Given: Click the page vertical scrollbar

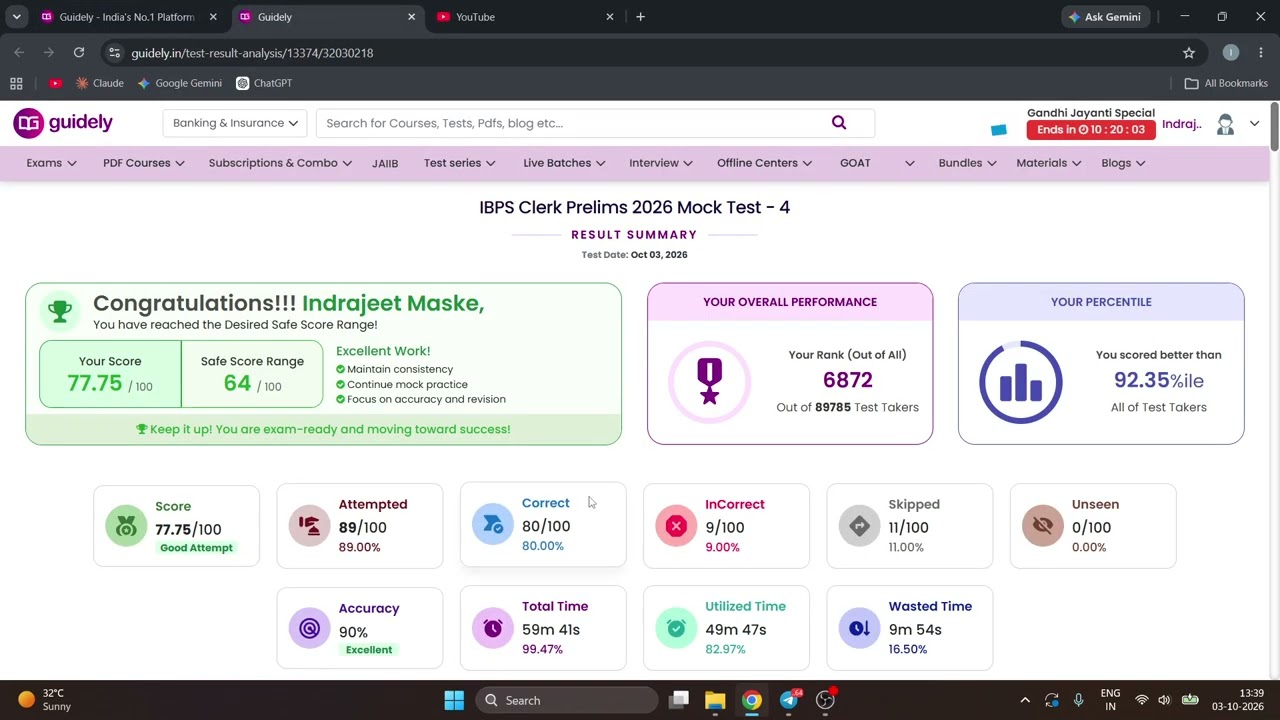Looking at the screenshot, I should (x=1274, y=126).
